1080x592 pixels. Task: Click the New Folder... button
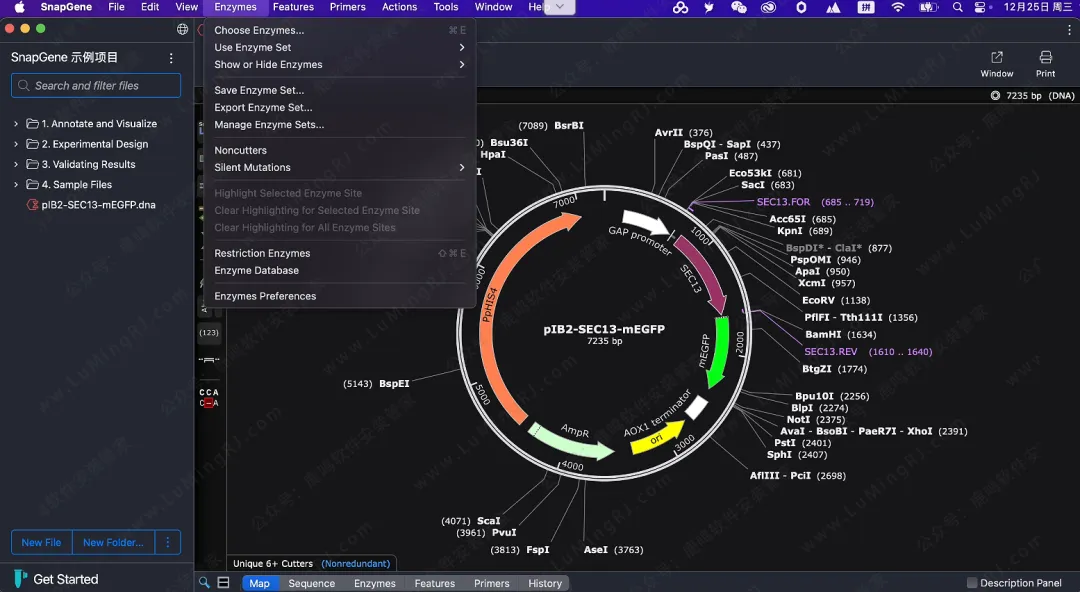[113, 542]
